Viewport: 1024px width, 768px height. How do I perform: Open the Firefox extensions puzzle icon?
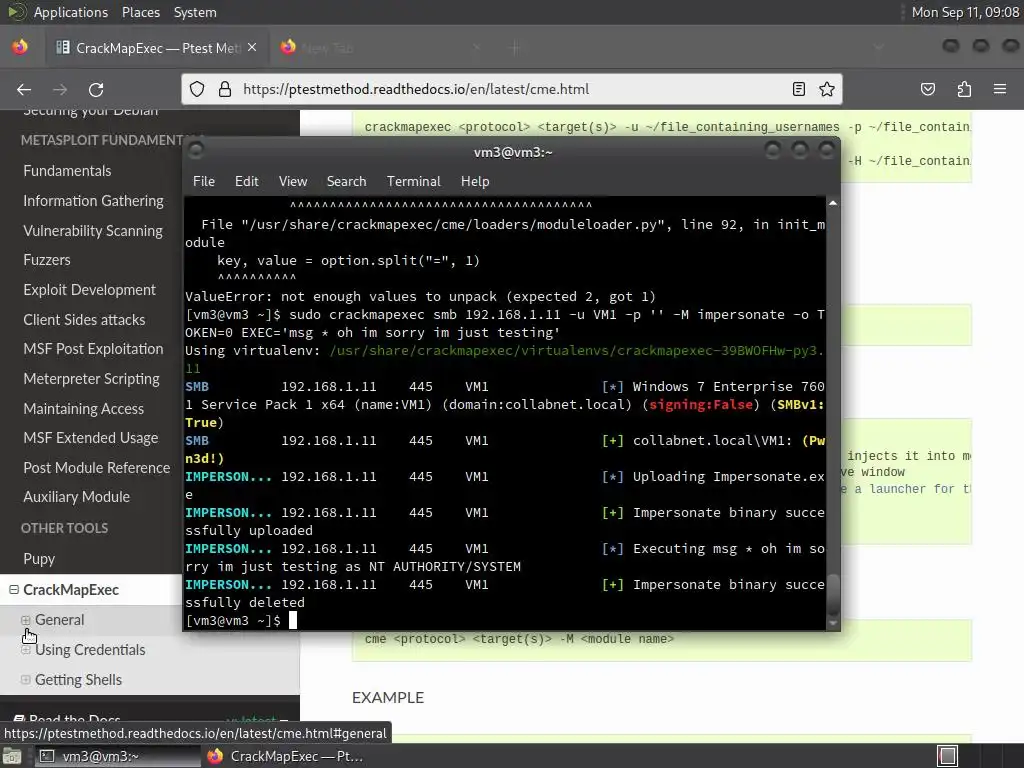964,89
